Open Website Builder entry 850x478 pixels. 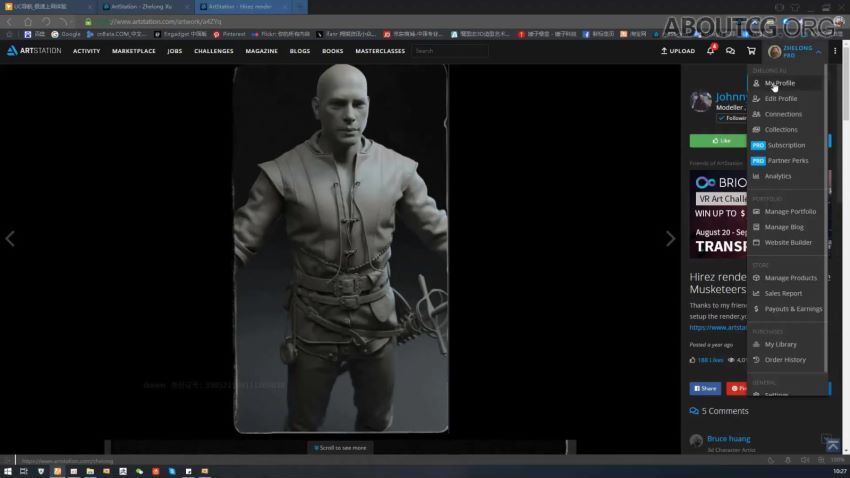click(786, 242)
